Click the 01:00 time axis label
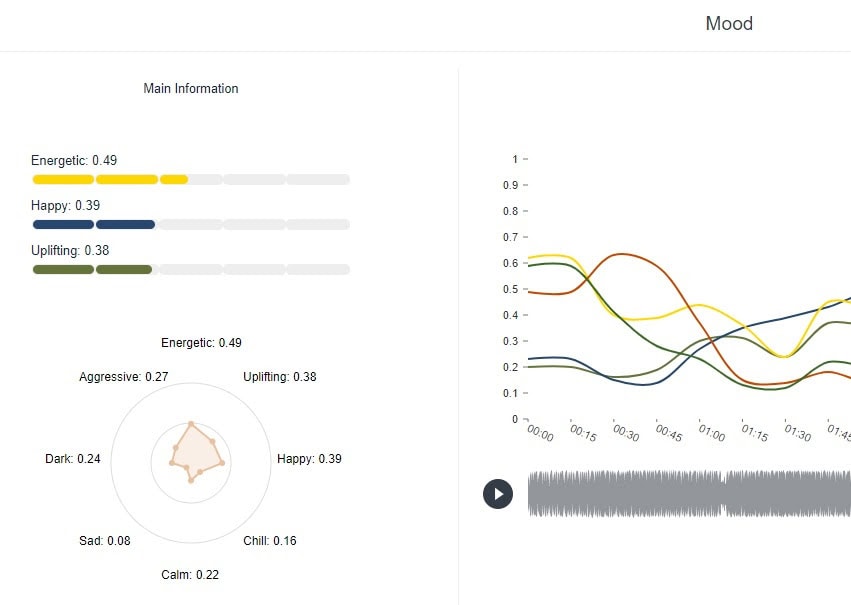 pos(712,432)
